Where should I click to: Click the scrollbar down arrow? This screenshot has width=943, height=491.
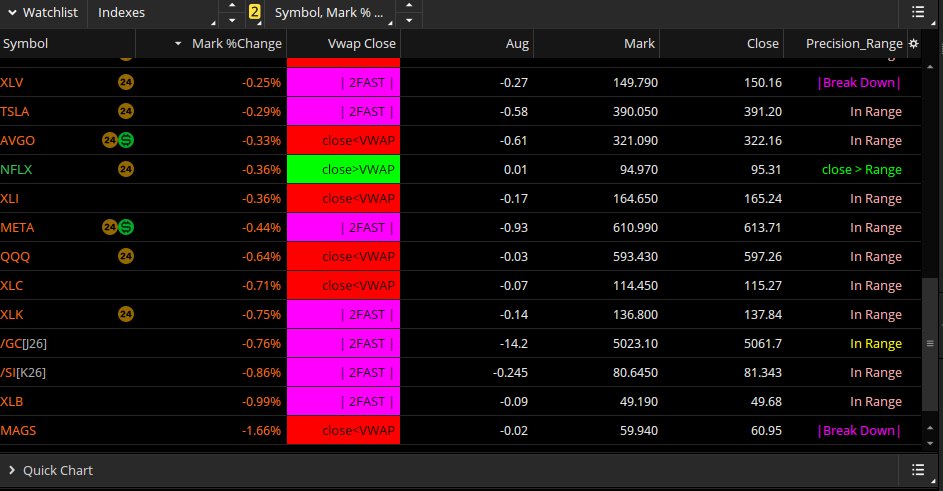(930, 443)
